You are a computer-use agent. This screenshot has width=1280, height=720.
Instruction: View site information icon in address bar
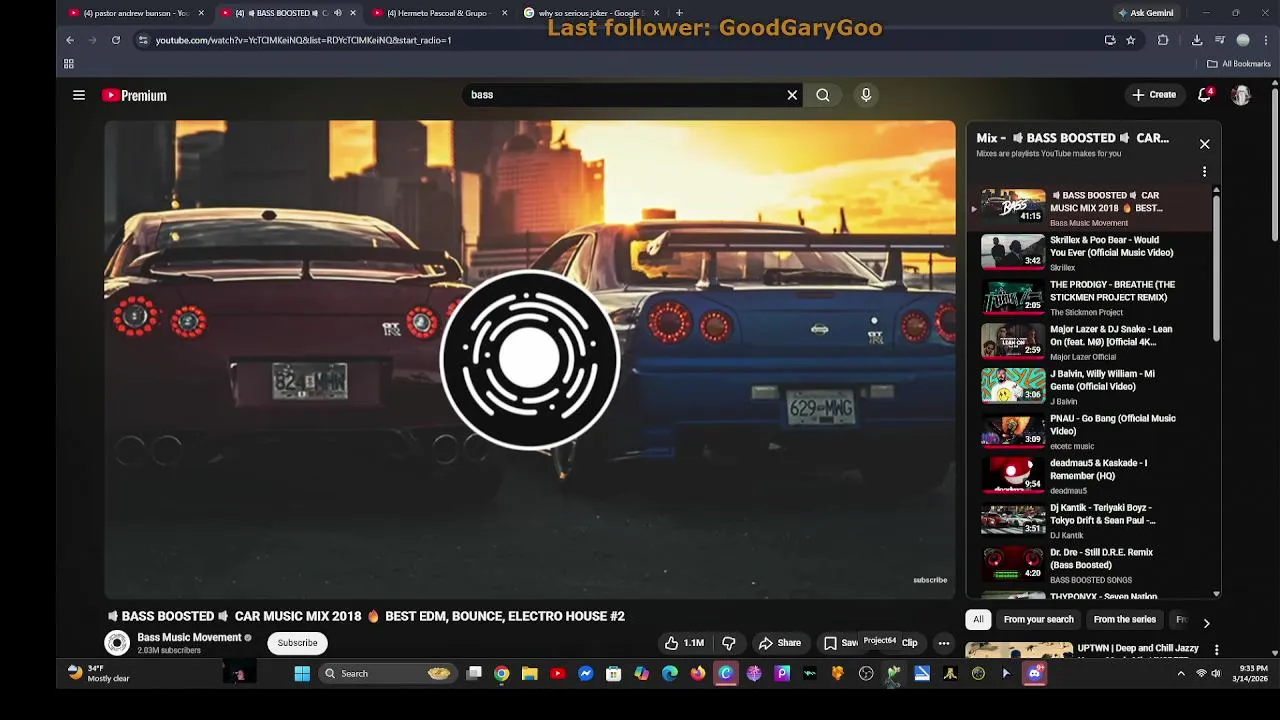click(x=143, y=40)
